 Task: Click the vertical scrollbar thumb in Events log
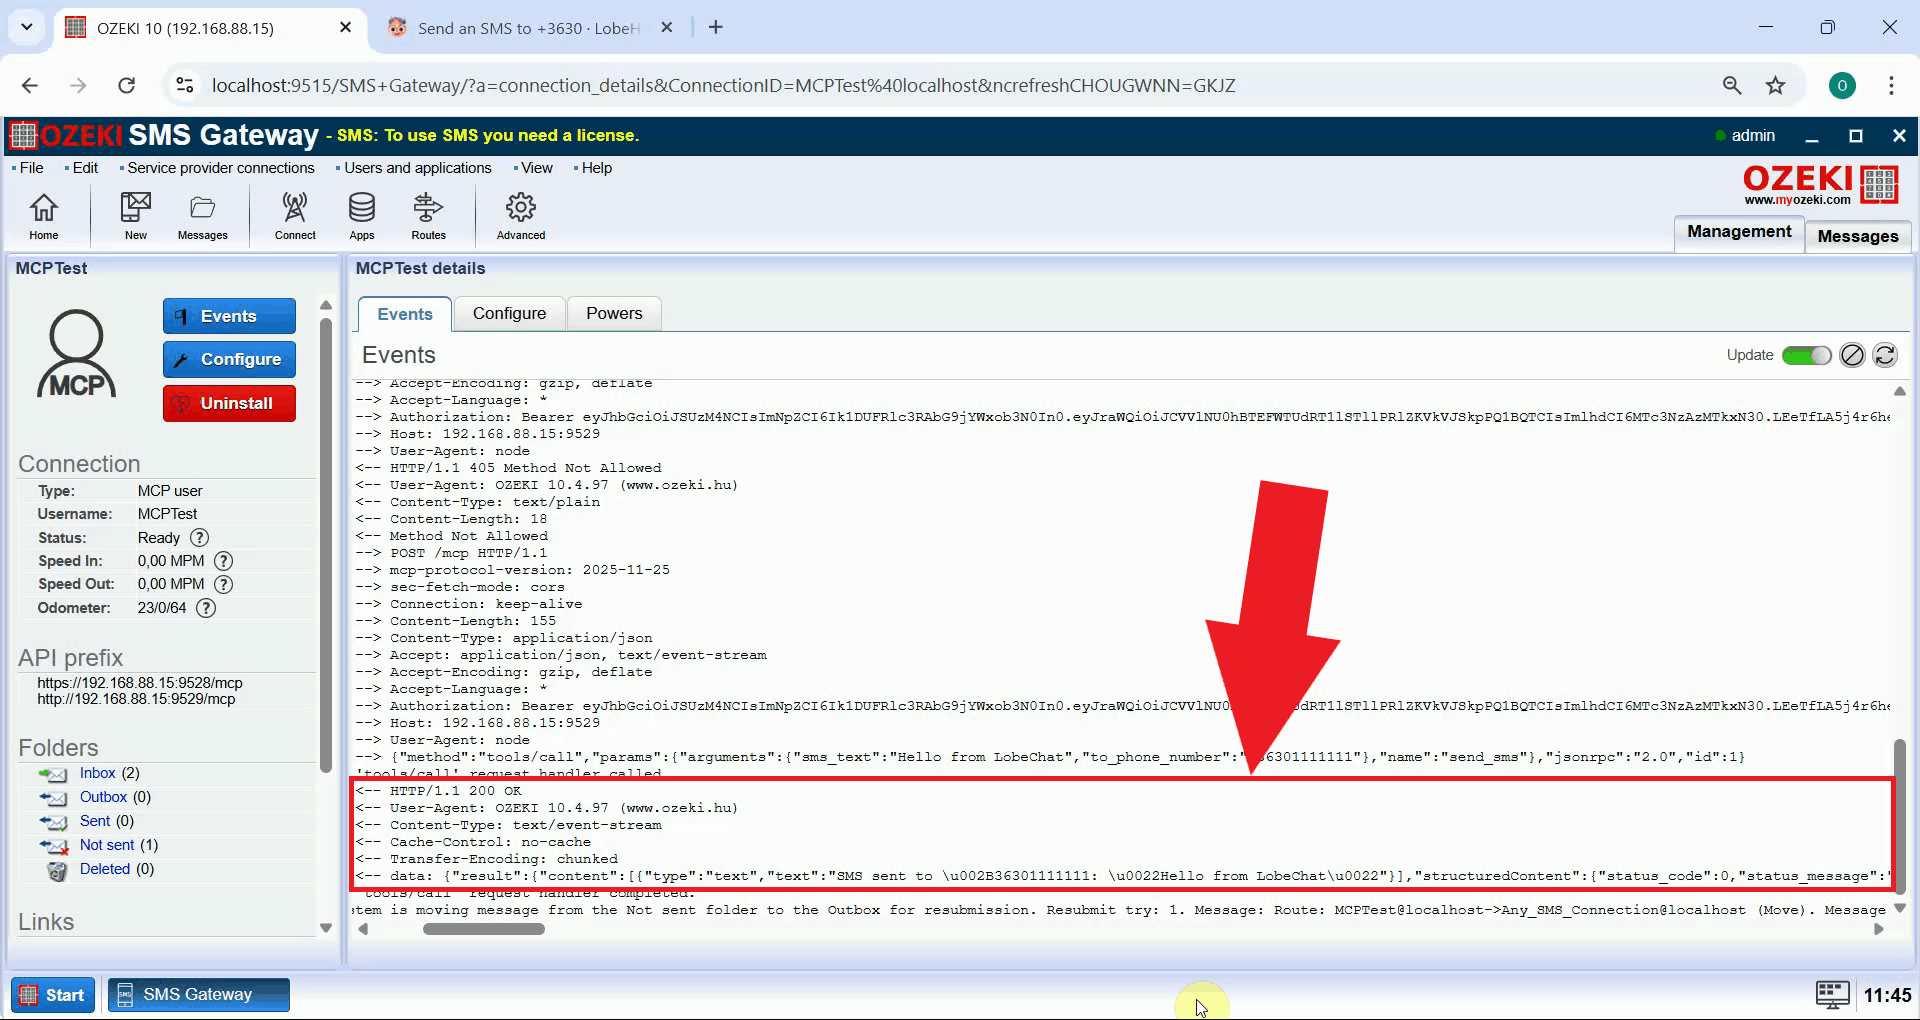pos(1899,816)
